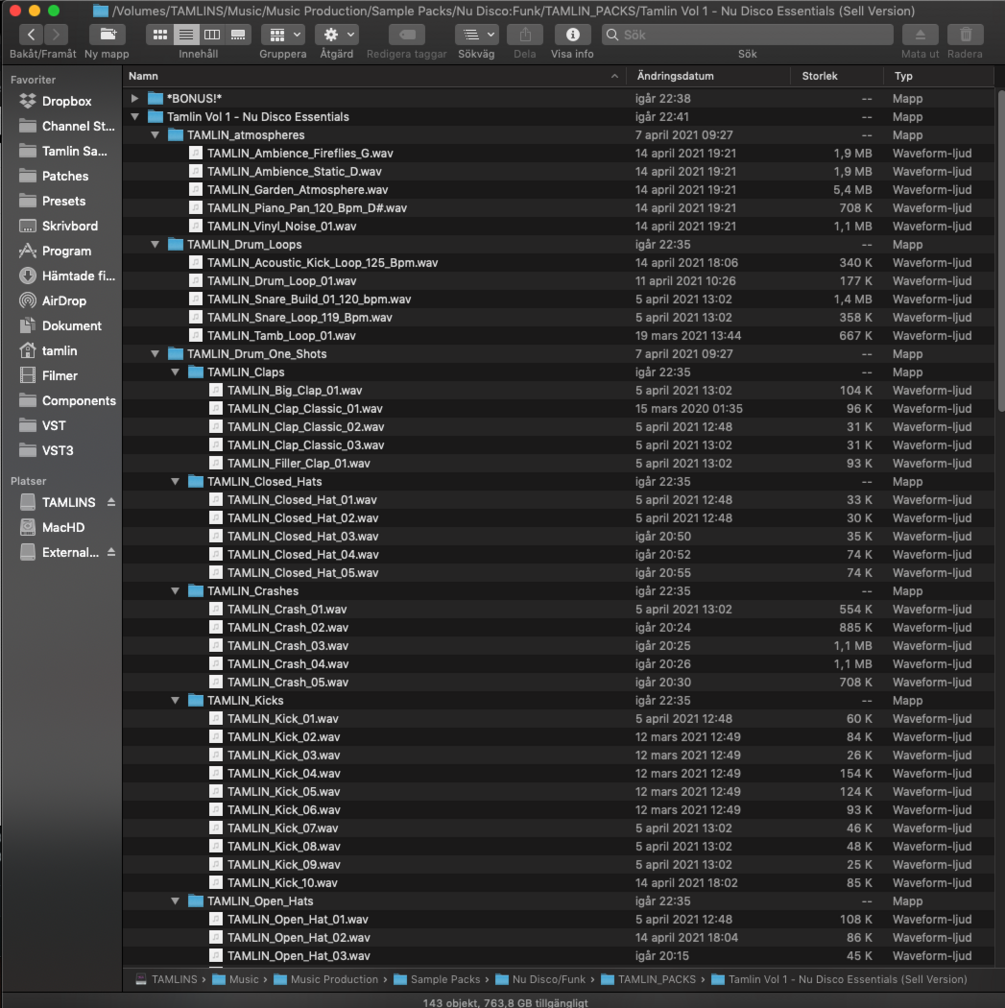Sort by the Ändringsdatum column header
This screenshot has height=1008, width=1005.
709,76
